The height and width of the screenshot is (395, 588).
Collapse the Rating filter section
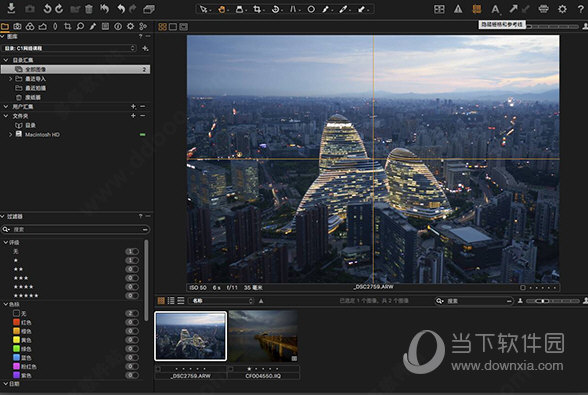6,242
